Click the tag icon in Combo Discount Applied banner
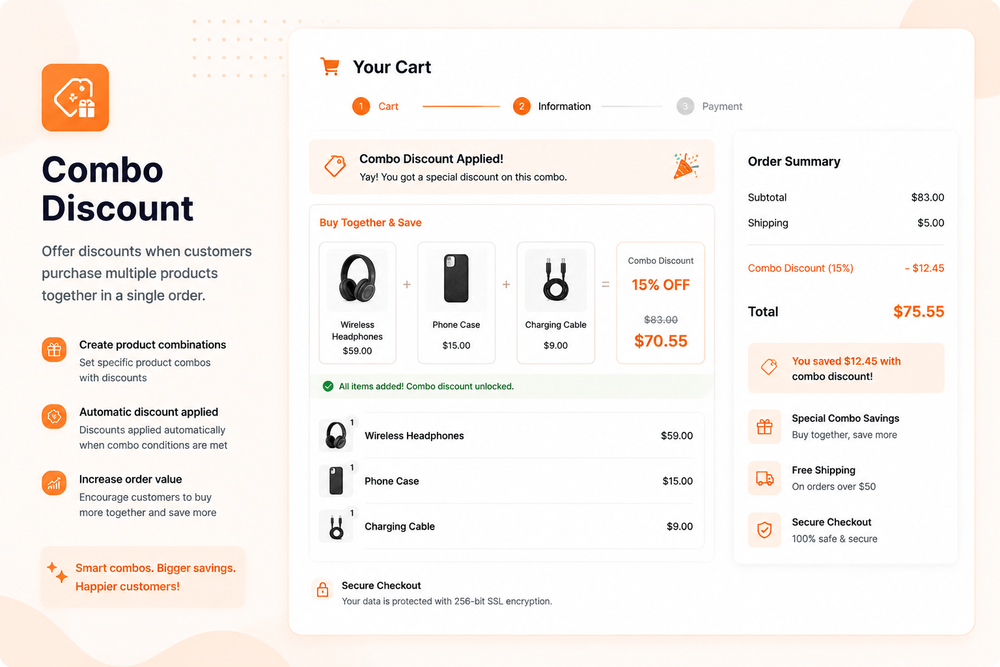The height and width of the screenshot is (667, 1000). [335, 166]
